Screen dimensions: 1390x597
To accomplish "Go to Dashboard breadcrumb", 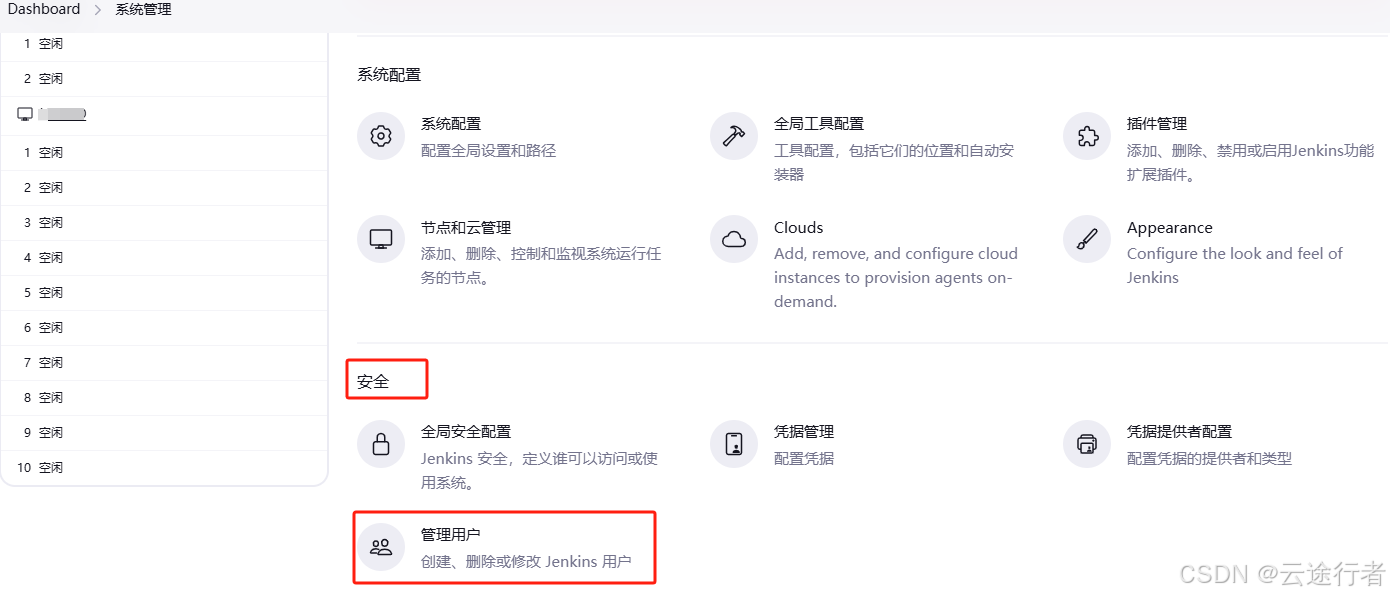I will pos(44,9).
